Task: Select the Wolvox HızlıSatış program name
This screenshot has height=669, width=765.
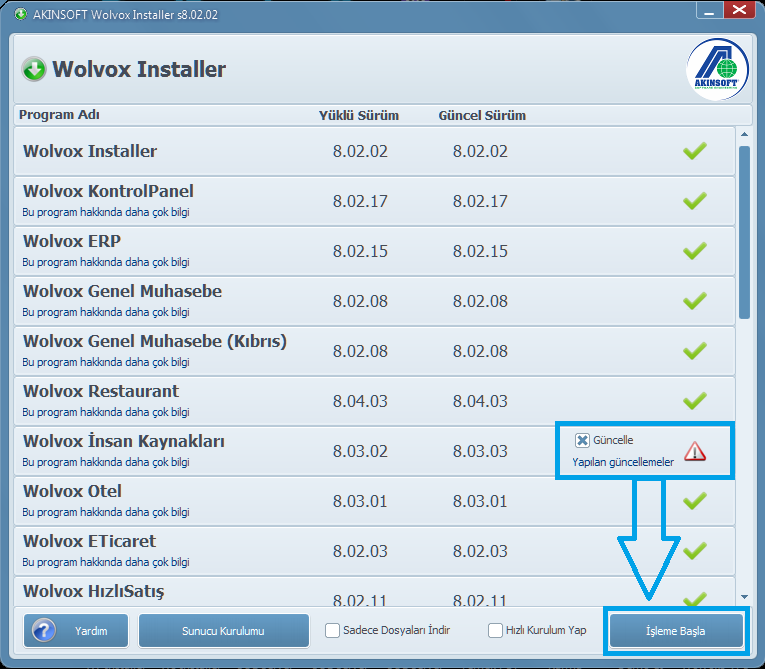Action: tap(94, 591)
